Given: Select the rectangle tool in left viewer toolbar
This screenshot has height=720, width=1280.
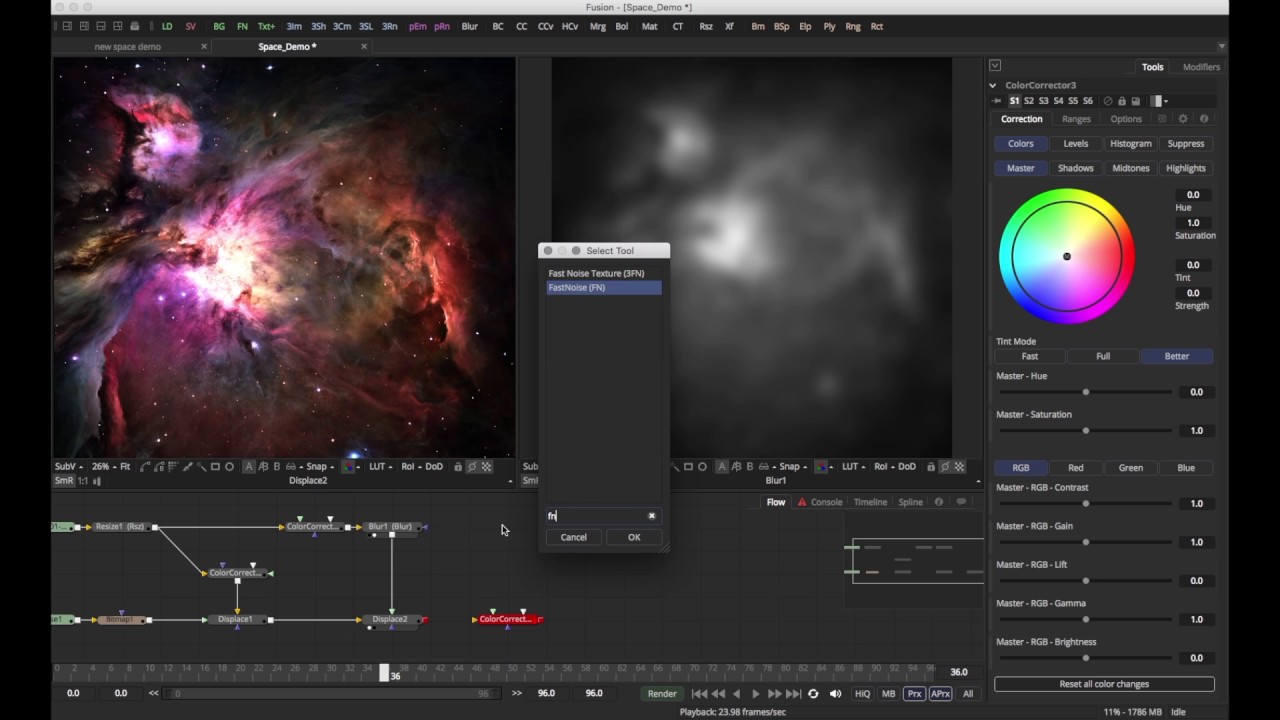Looking at the screenshot, I should pos(215,467).
